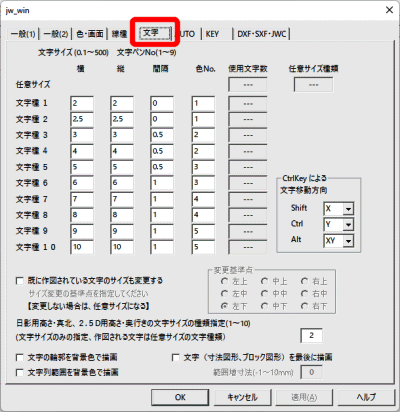Click the 文字種 5 spacing input field
This screenshot has width=400, height=412.
tap(162, 167)
